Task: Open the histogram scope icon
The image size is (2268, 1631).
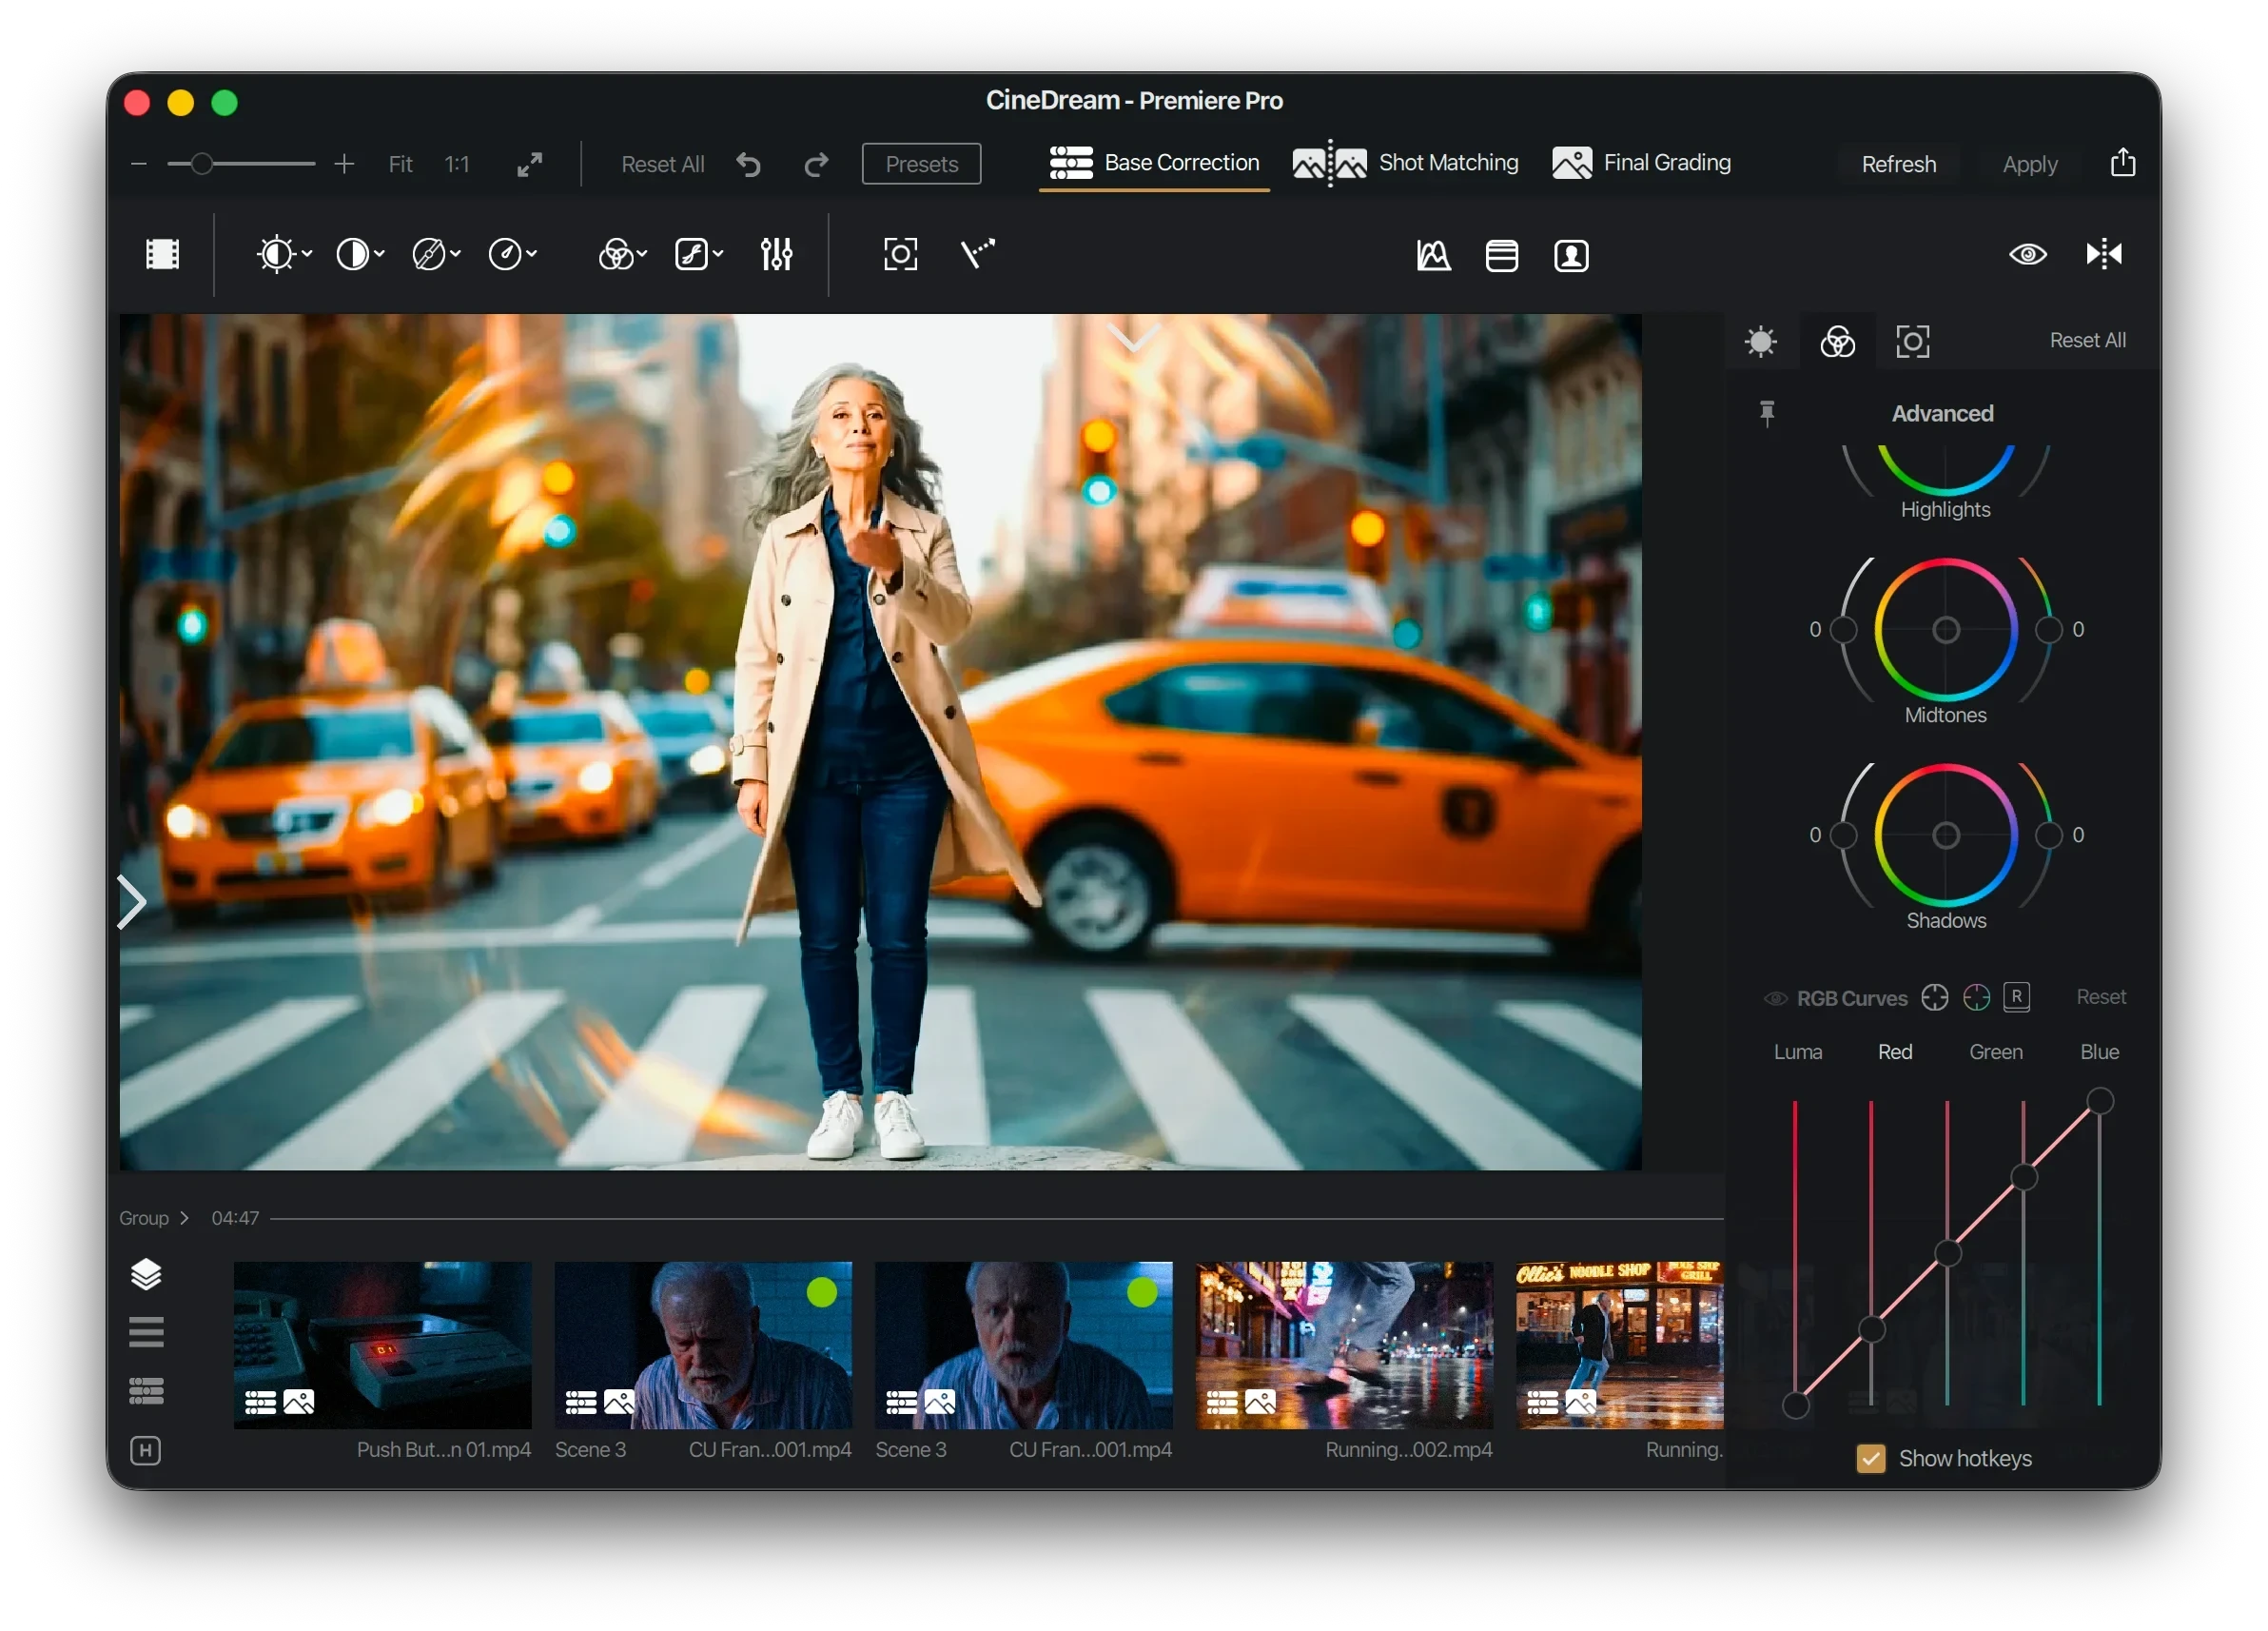Action: point(1433,256)
